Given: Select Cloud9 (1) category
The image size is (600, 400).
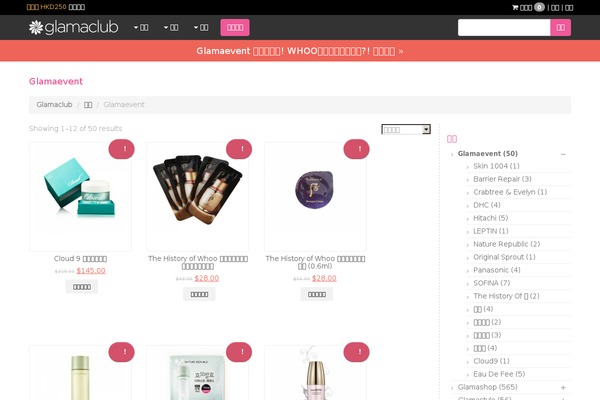Looking at the screenshot, I should [491, 361].
